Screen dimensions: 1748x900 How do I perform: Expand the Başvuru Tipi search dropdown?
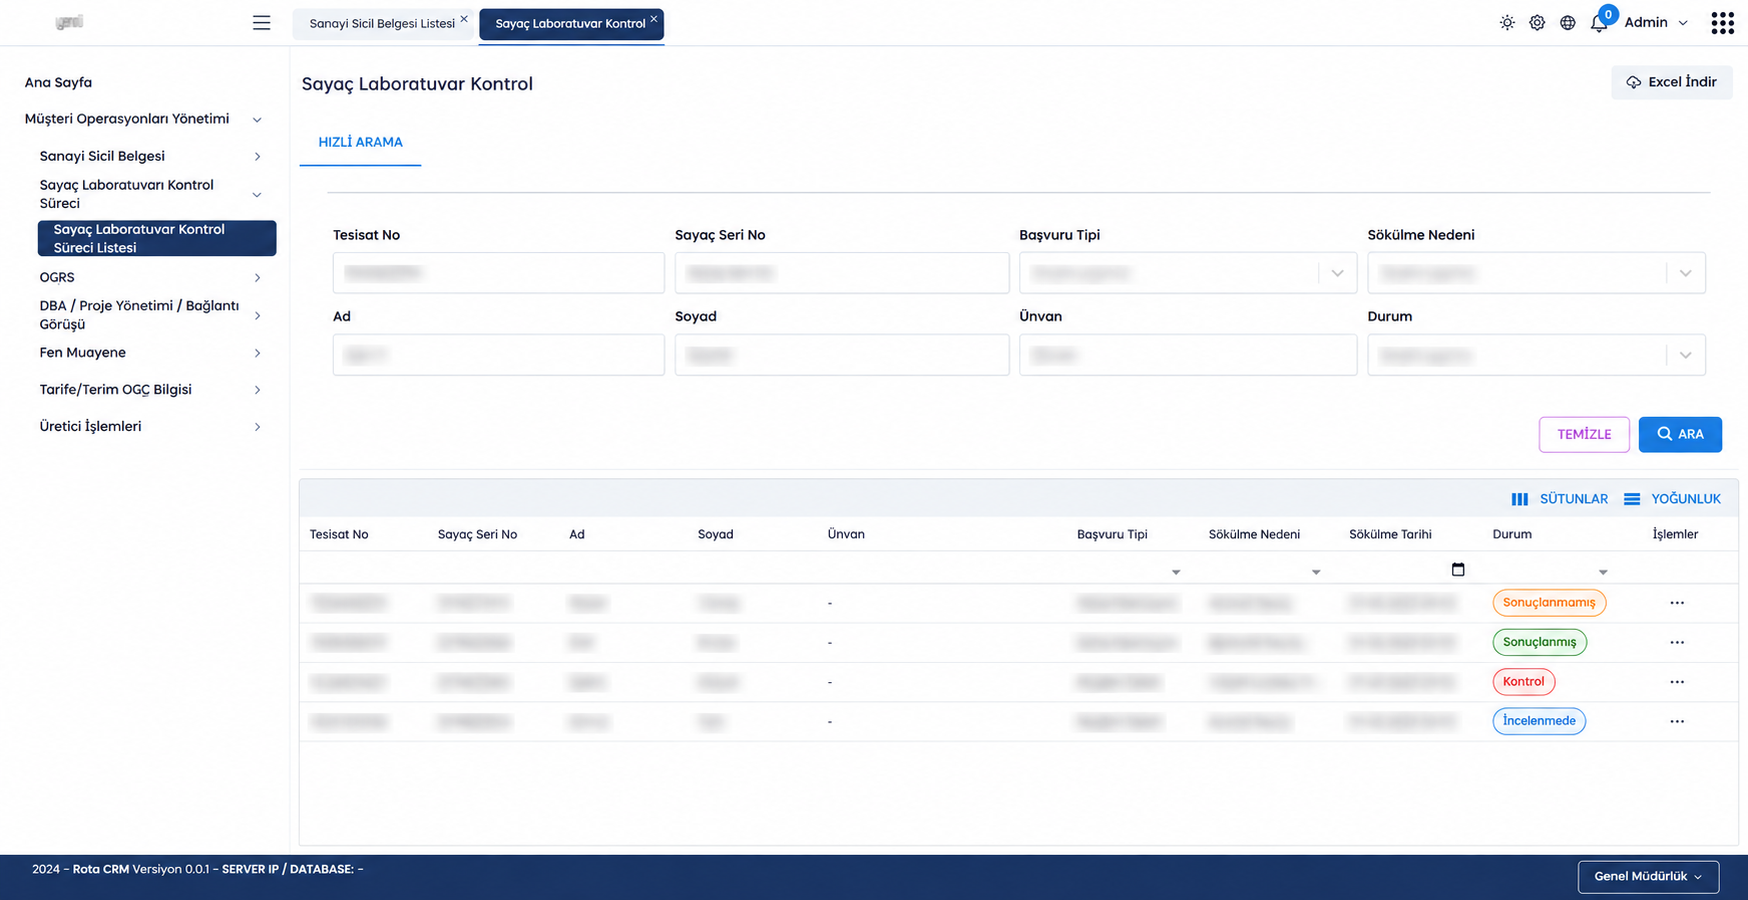(1337, 273)
